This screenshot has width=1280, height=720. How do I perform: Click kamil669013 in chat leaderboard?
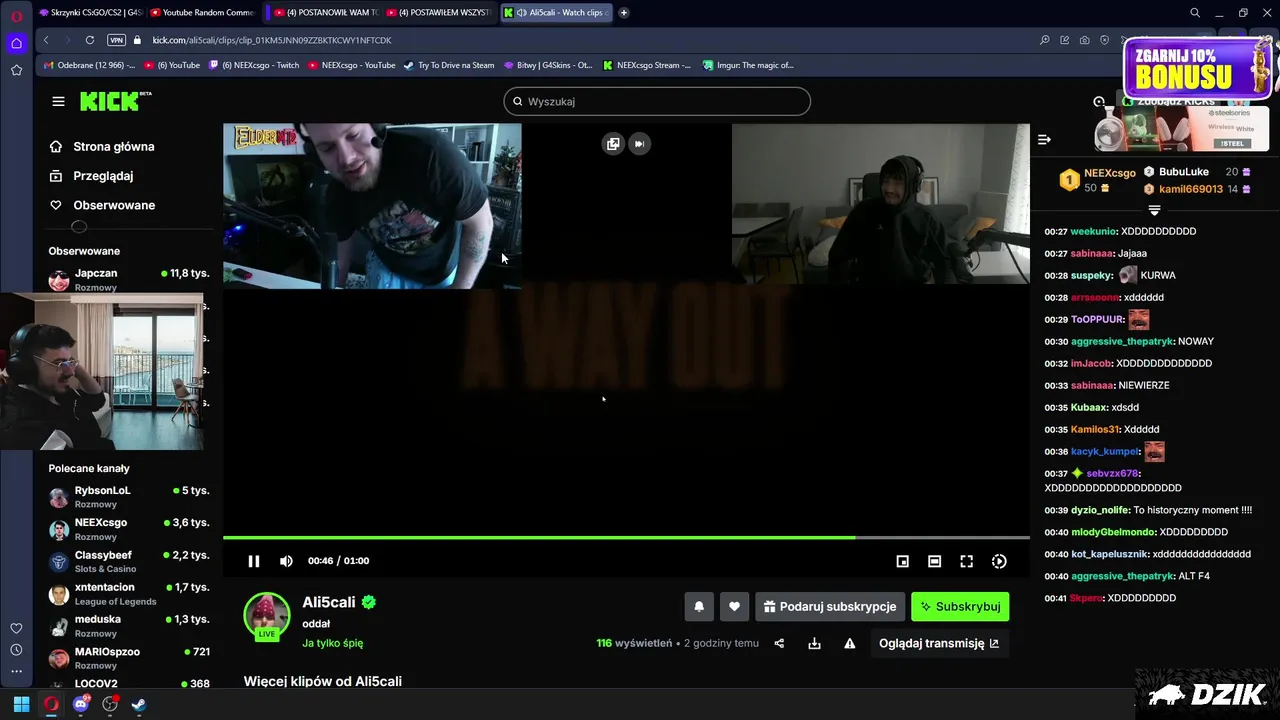point(1191,189)
